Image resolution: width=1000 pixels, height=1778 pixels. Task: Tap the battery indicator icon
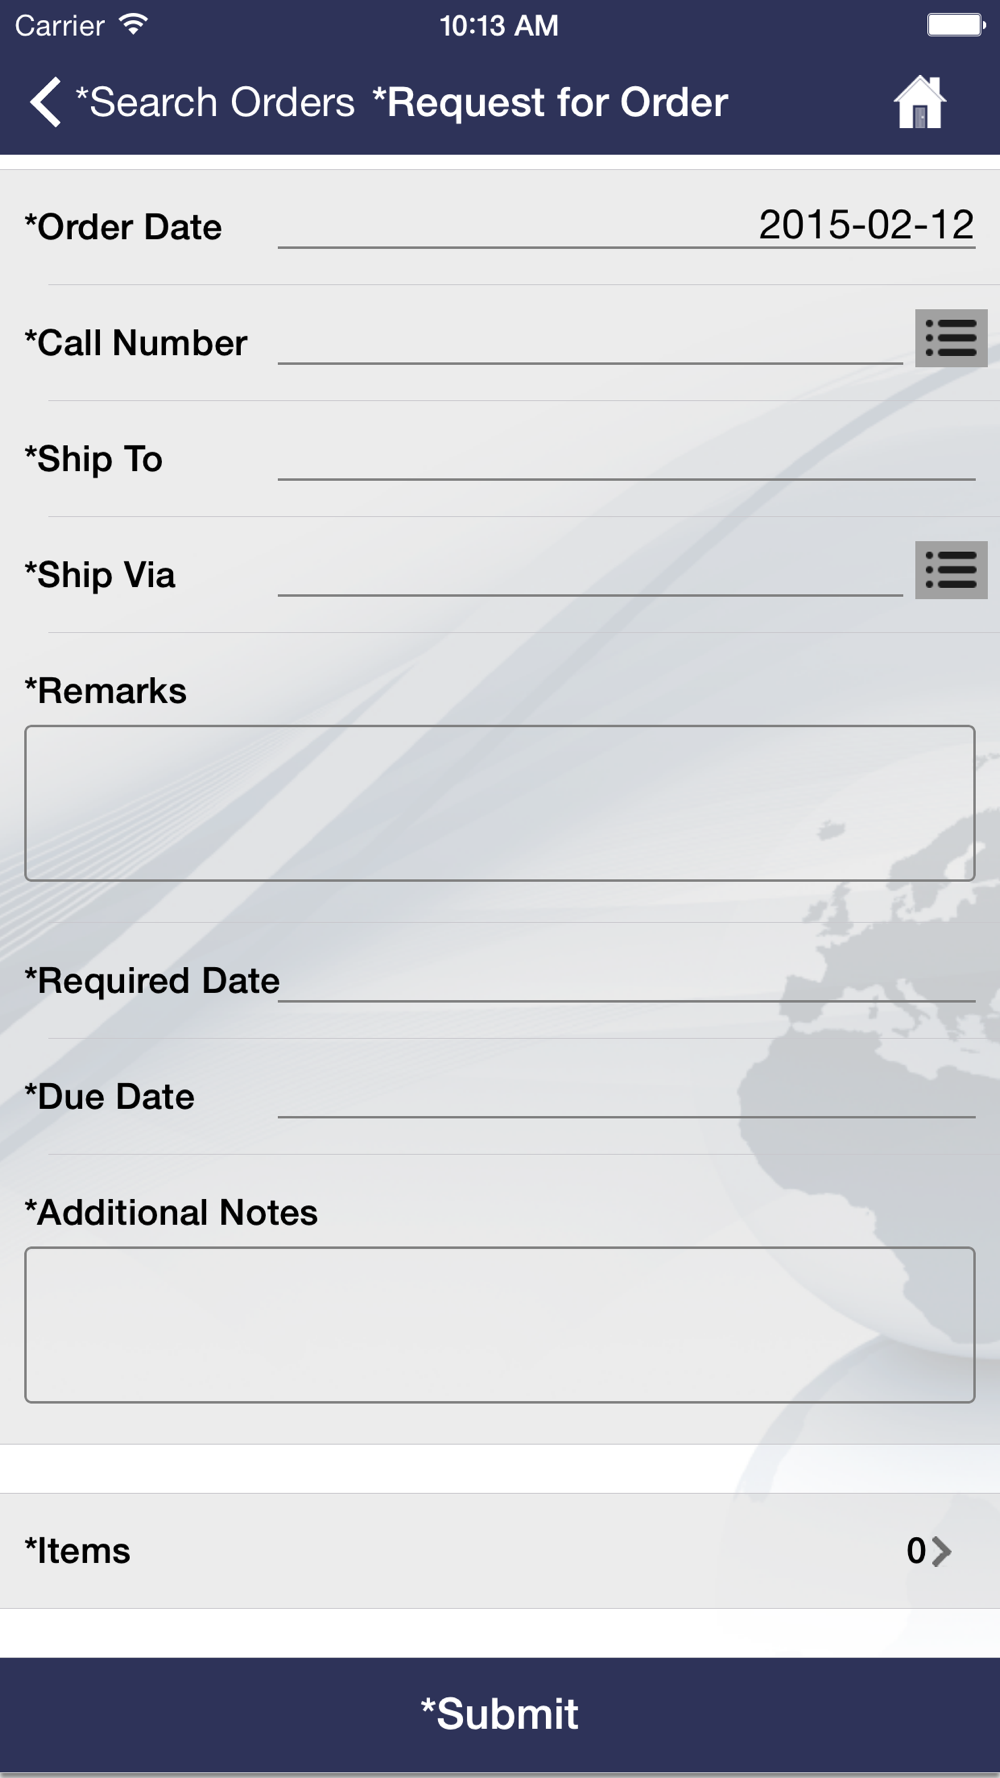click(955, 24)
